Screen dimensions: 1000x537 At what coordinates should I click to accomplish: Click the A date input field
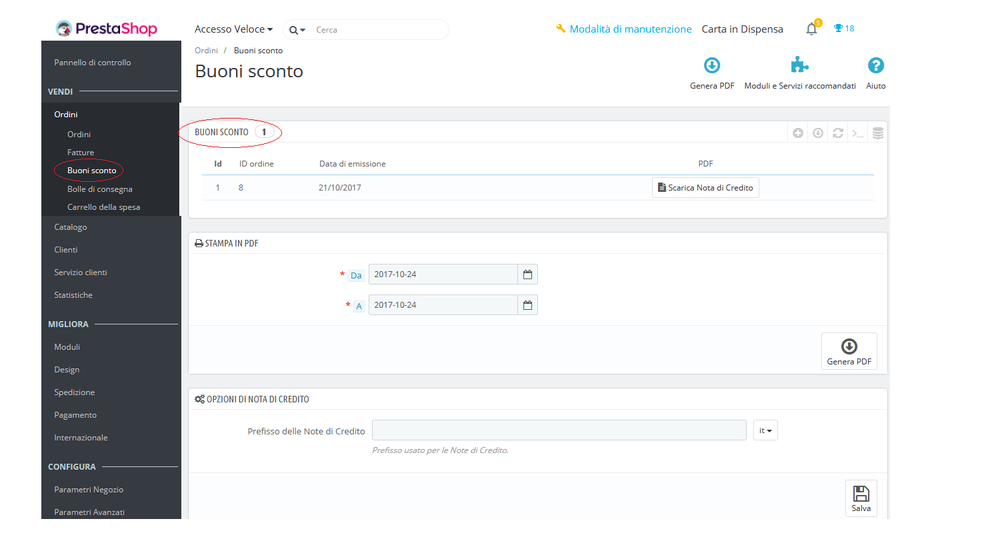[443, 305]
